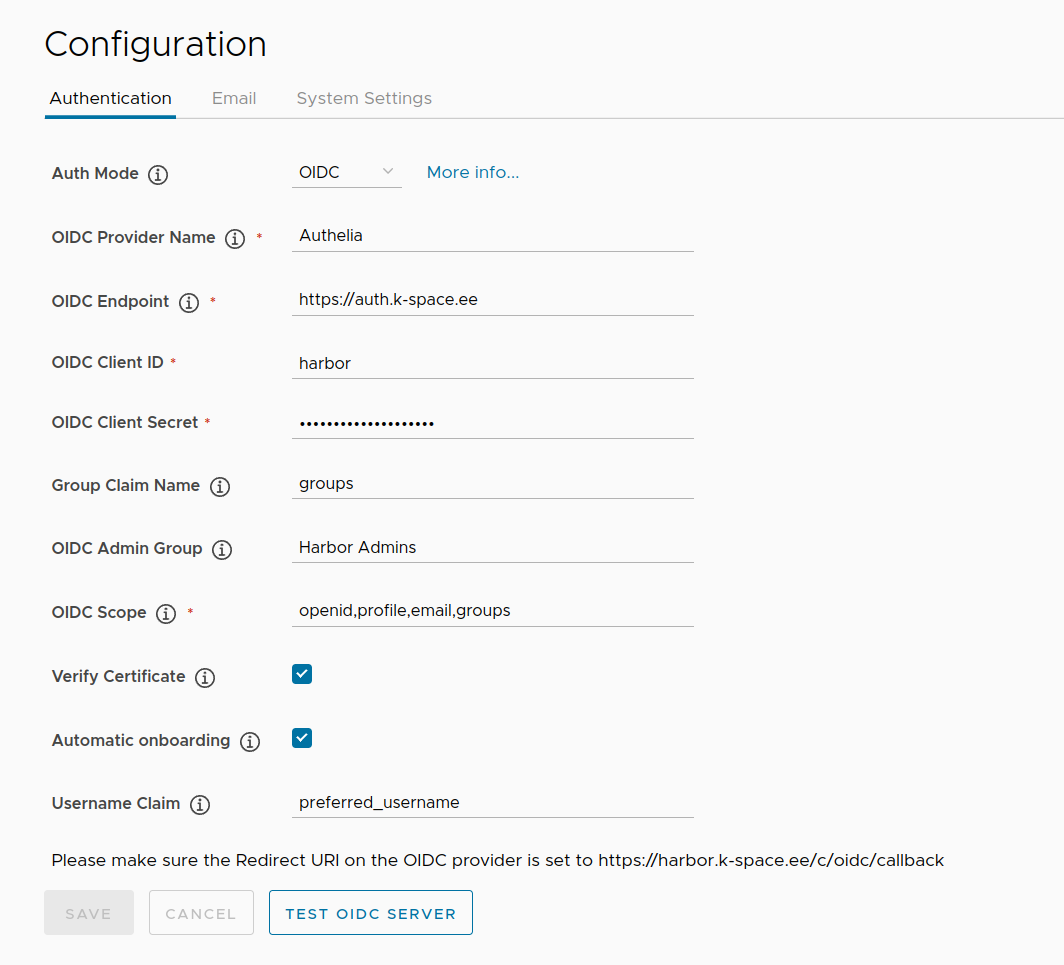
Task: Click the OIDC Admin Group info icon
Action: 221,549
